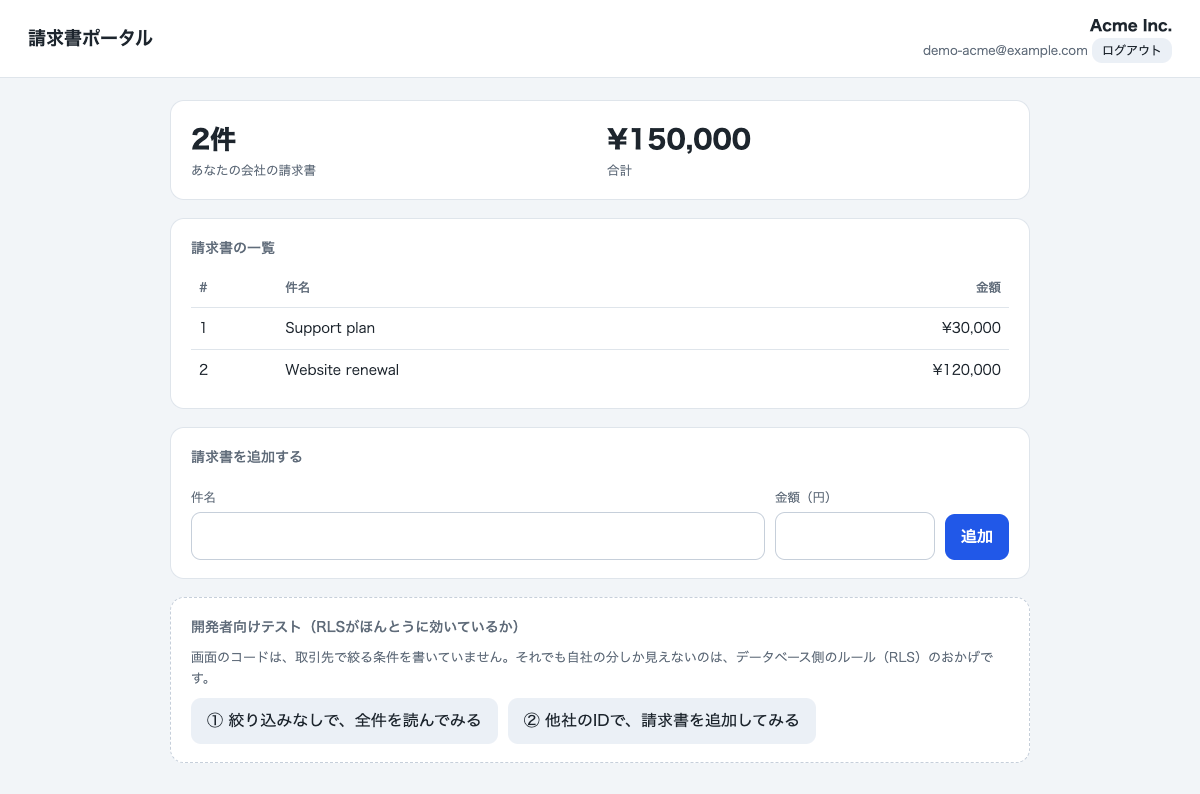Click ② 他社のIDで、請求書を追加してみる button
This screenshot has height=794, width=1200.
click(x=662, y=721)
